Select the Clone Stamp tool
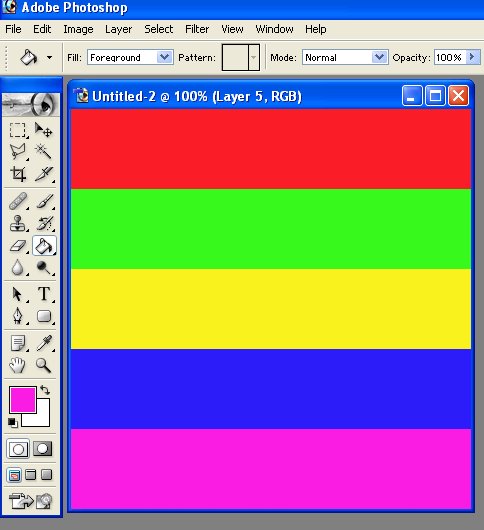 pos(18,223)
